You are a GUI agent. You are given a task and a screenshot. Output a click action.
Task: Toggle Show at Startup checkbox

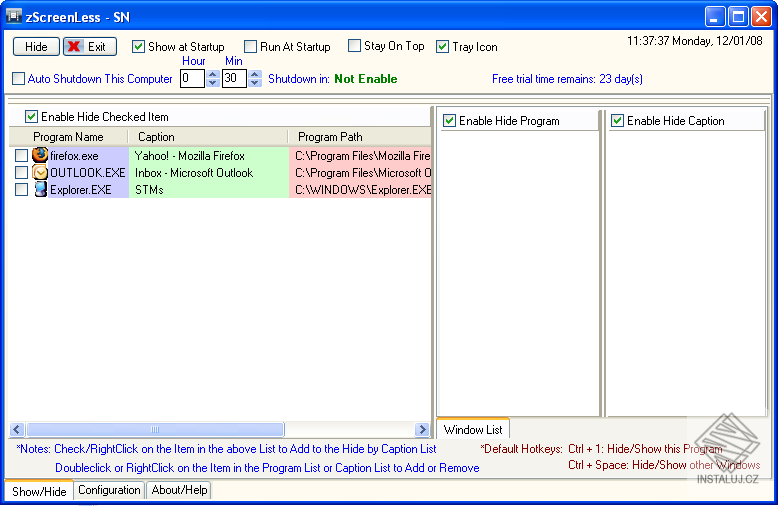pyautogui.click(x=138, y=47)
